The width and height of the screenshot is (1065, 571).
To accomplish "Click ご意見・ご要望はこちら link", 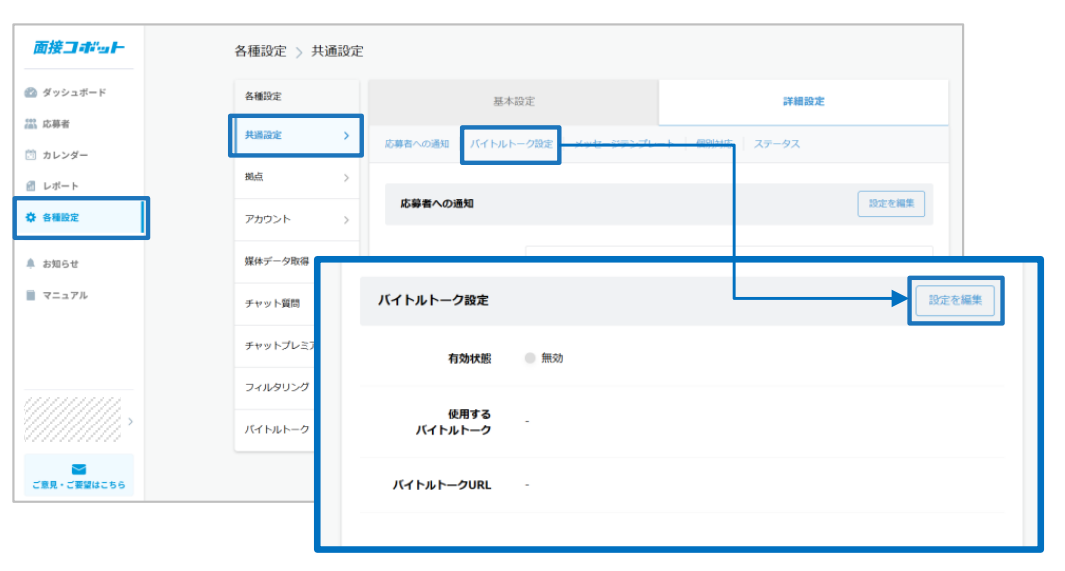I will click(79, 485).
